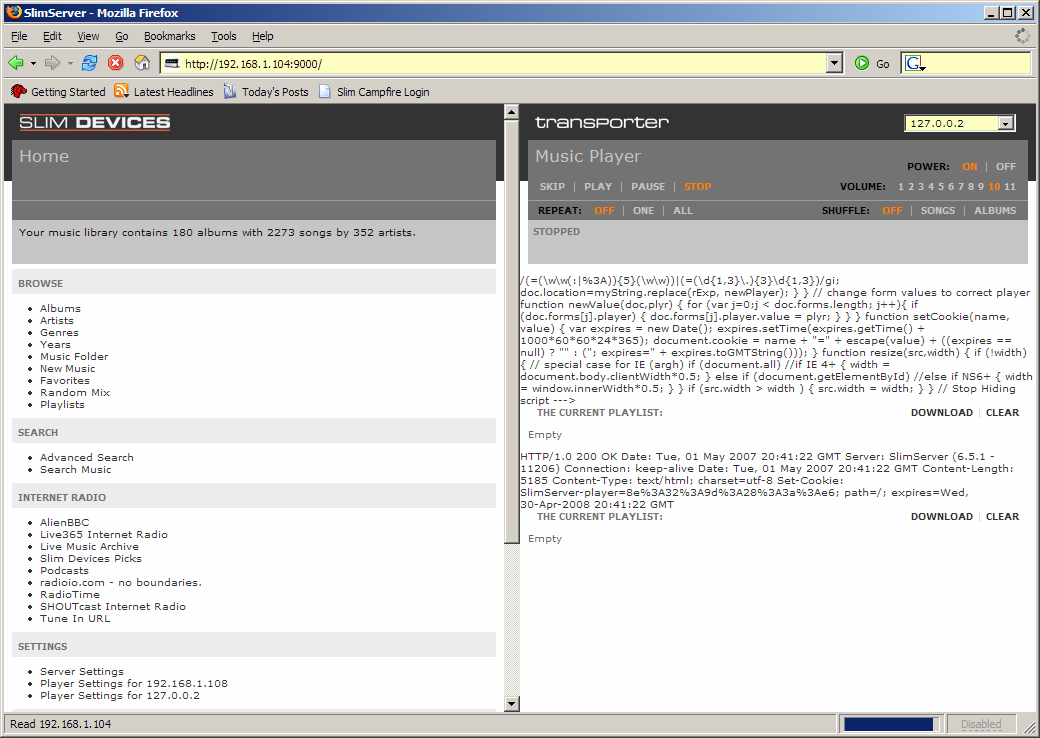The image size is (1040, 738).
Task: Click the Reload page icon
Action: click(x=90, y=63)
